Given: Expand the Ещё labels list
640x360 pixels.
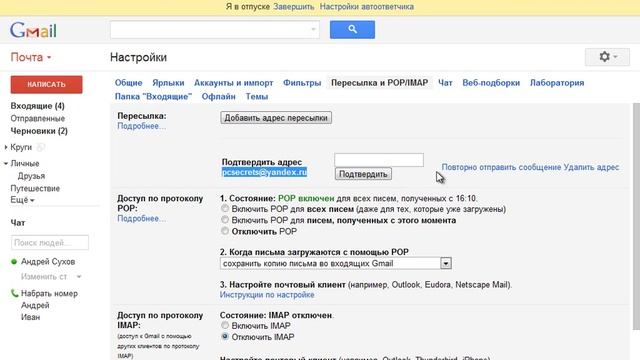Looking at the screenshot, I should click(22, 200).
